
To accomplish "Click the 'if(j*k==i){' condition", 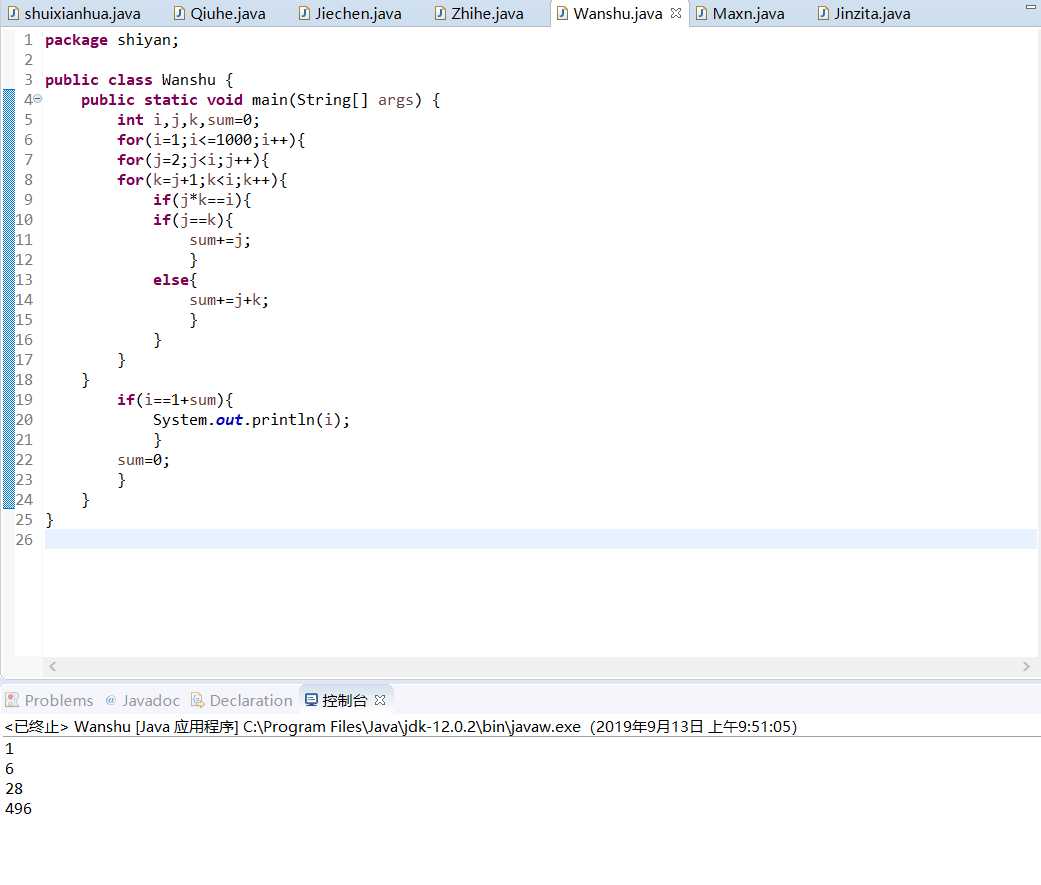I will click(202, 200).
